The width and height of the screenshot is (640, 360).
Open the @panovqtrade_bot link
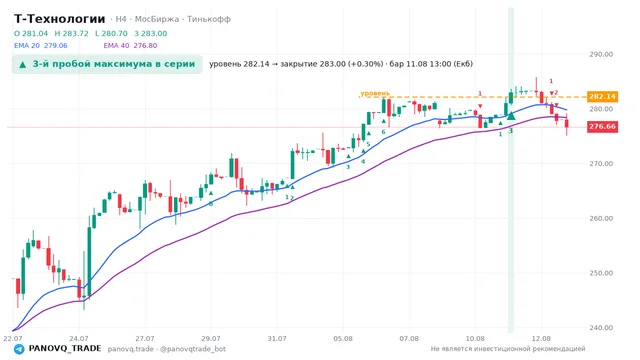[193, 349]
